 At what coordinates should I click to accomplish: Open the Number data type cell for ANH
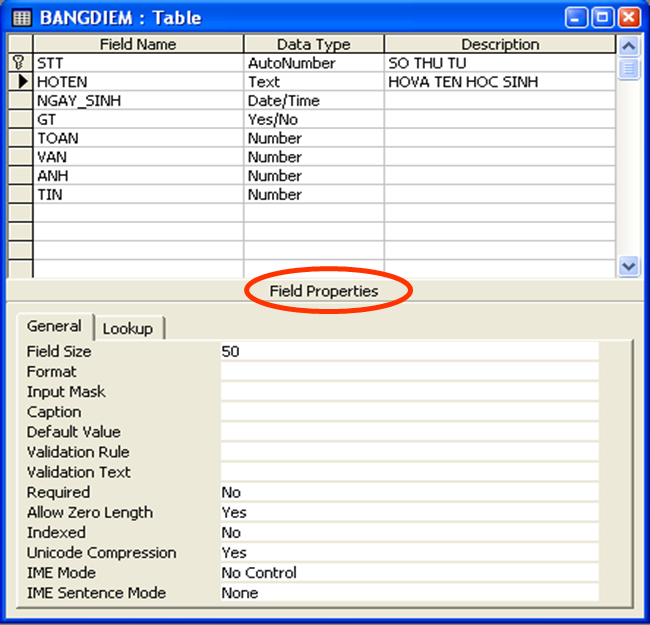click(314, 176)
